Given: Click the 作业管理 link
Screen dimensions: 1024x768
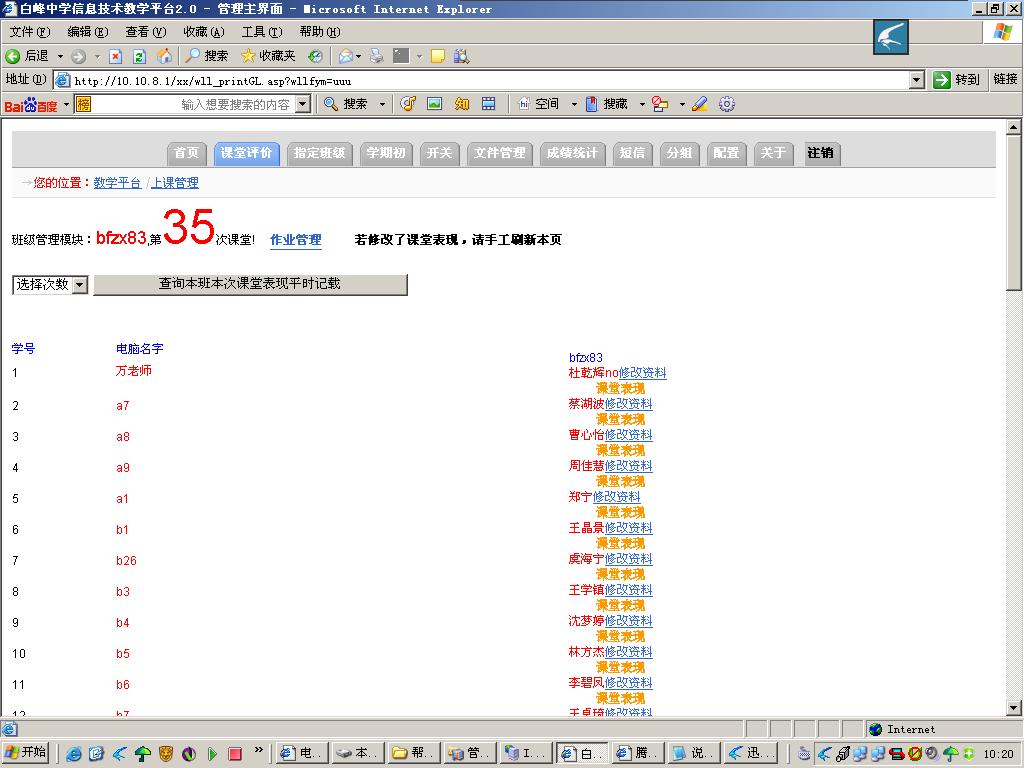Looking at the screenshot, I should click(x=295, y=240).
